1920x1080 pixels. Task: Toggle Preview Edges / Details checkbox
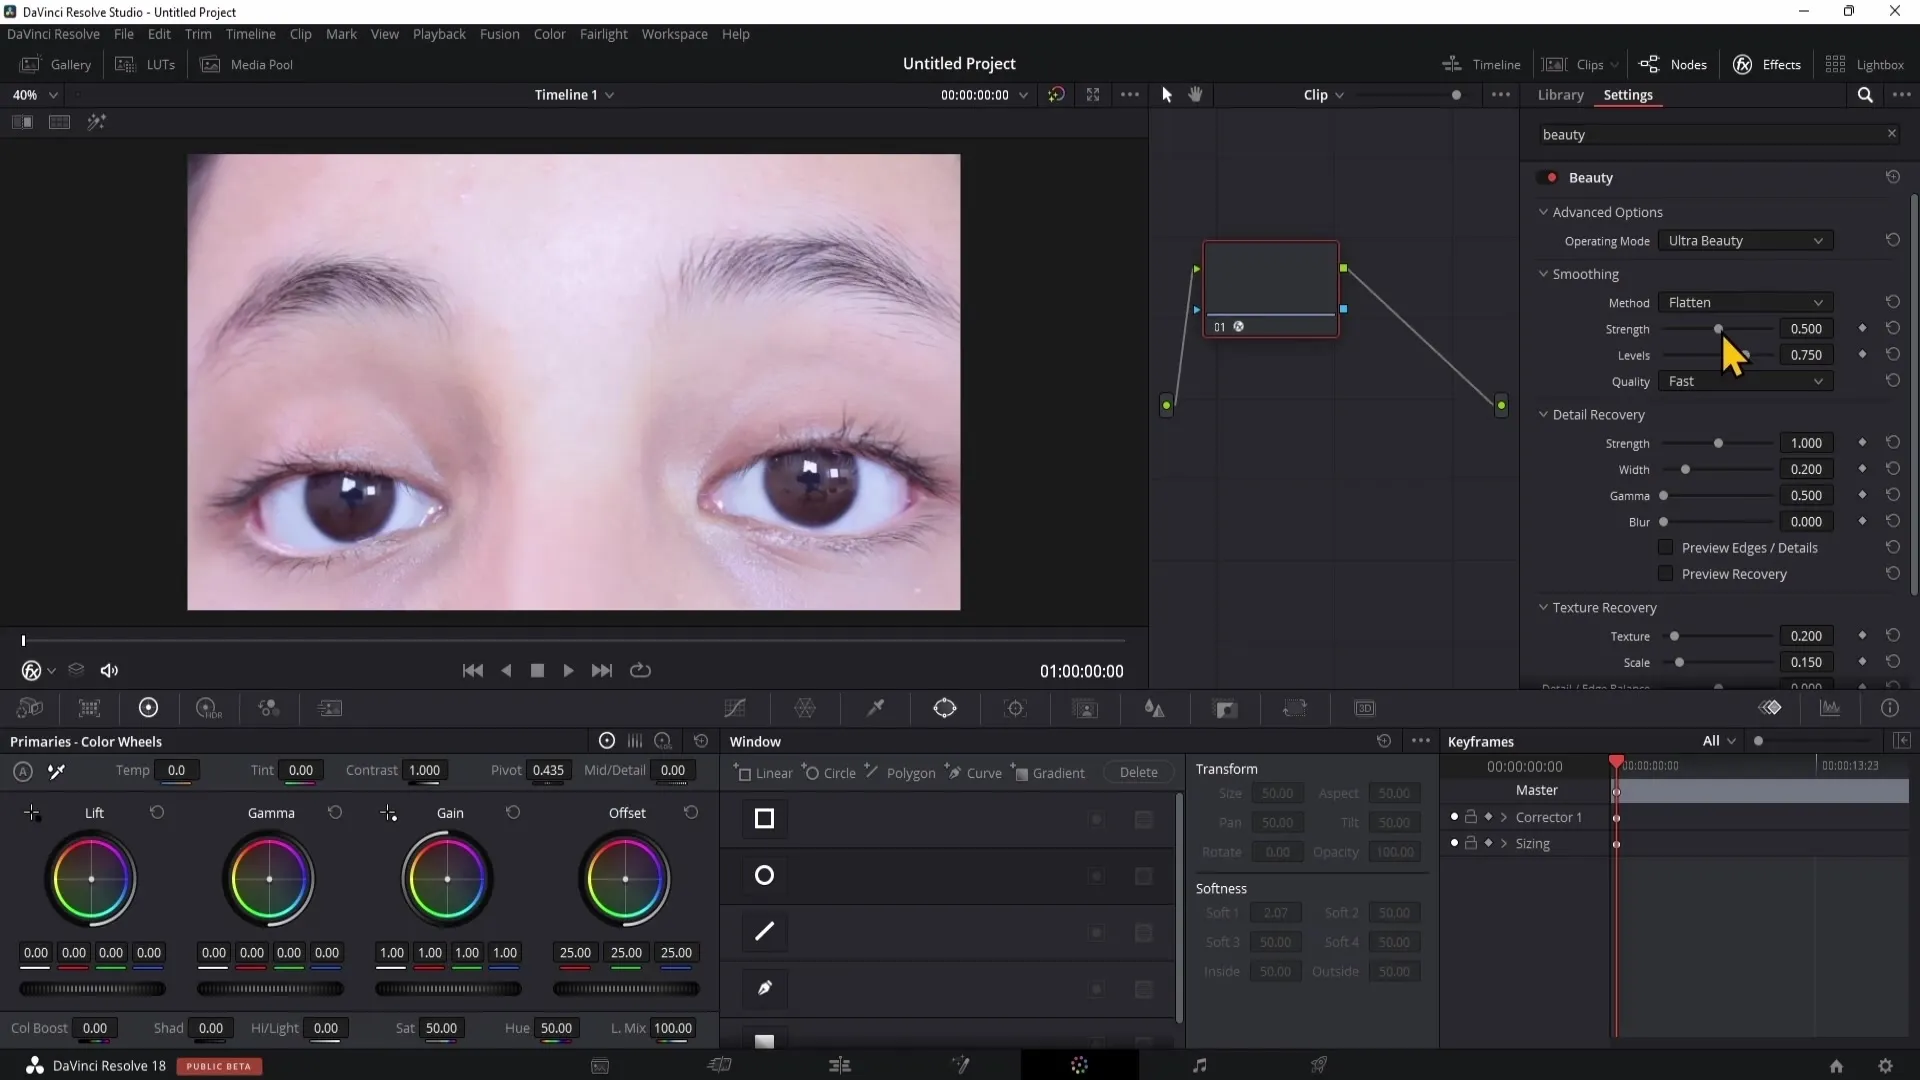click(1664, 546)
